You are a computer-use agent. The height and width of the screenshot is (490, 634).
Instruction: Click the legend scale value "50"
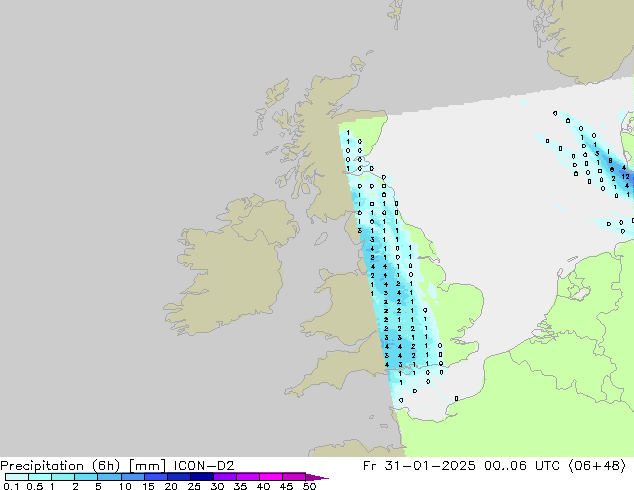(x=309, y=486)
